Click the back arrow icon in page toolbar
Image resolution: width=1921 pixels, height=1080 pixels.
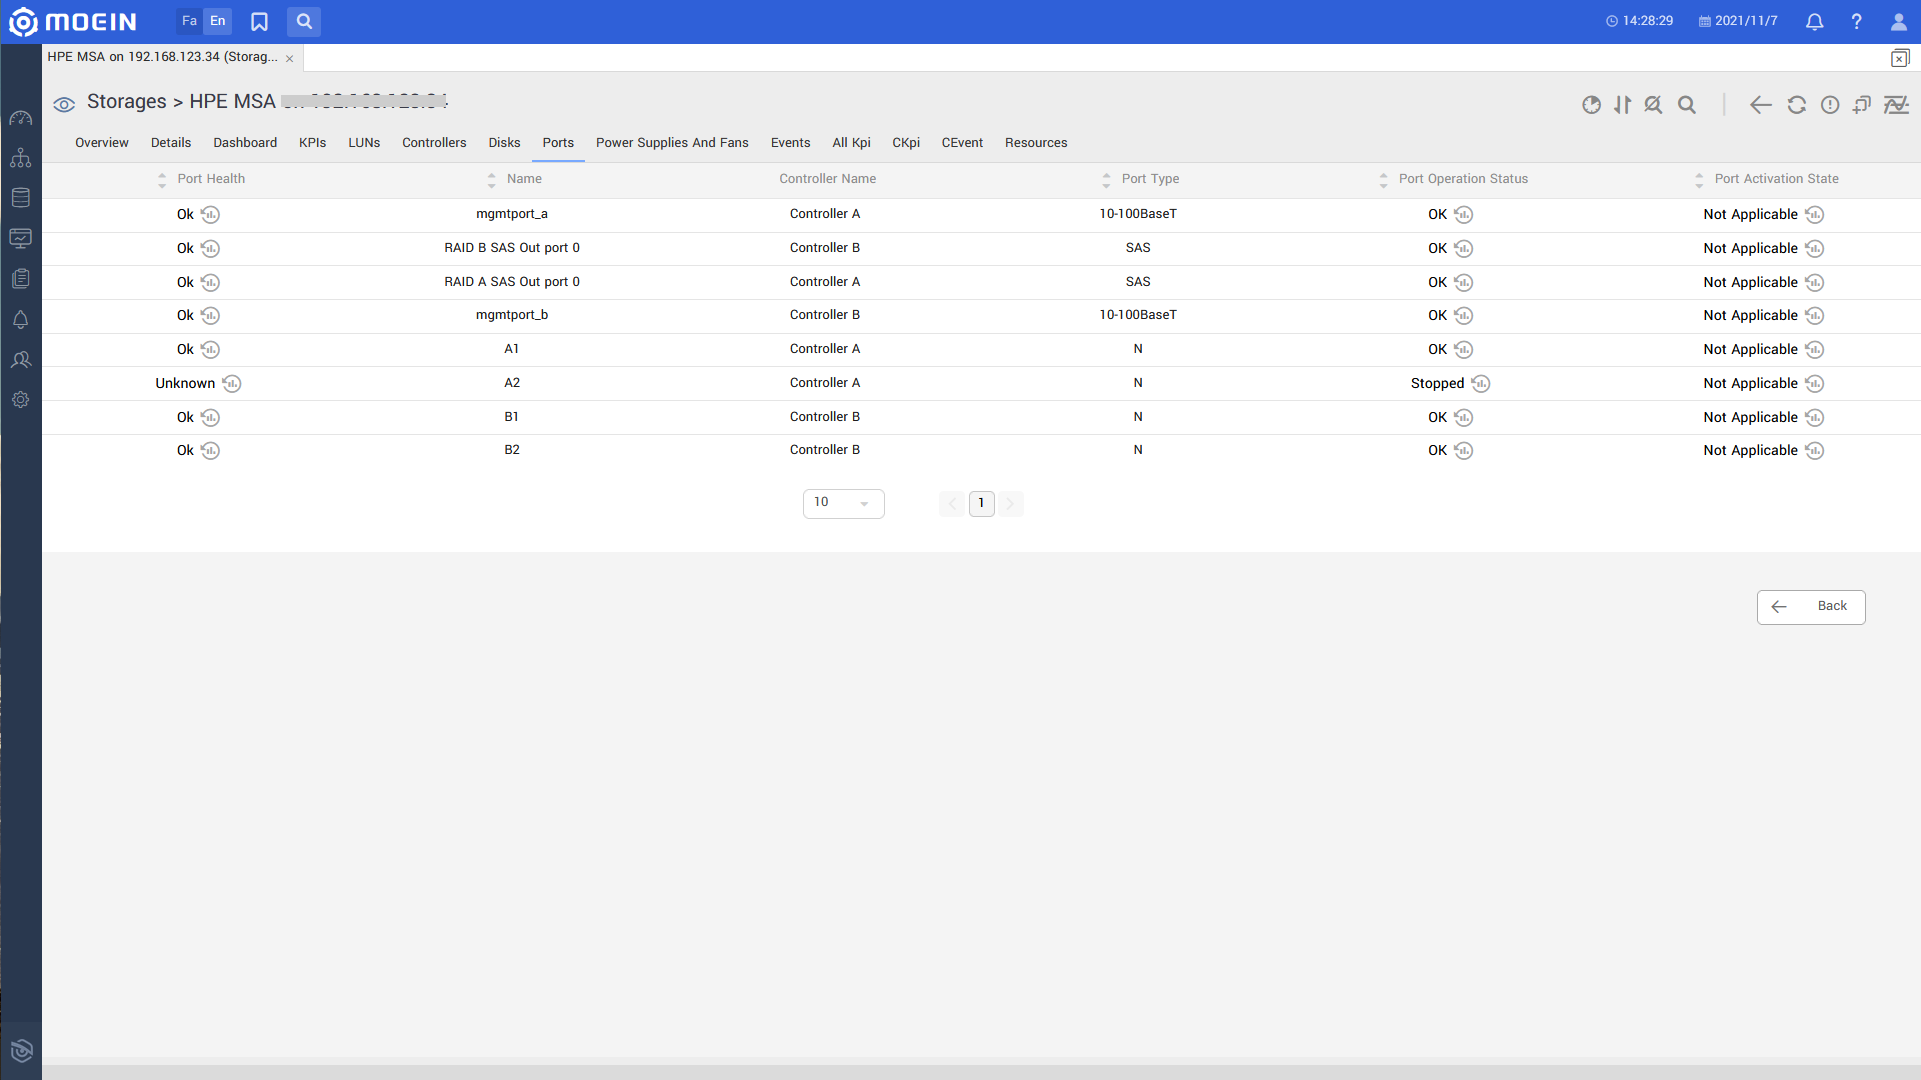coord(1761,105)
